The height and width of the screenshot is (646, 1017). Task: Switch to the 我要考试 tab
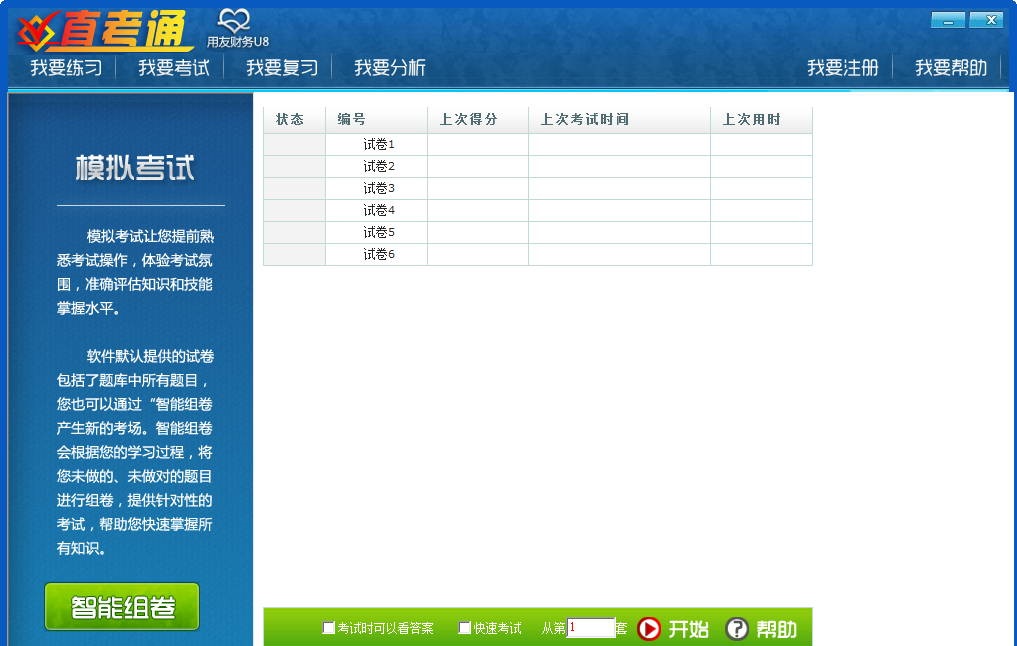(175, 67)
